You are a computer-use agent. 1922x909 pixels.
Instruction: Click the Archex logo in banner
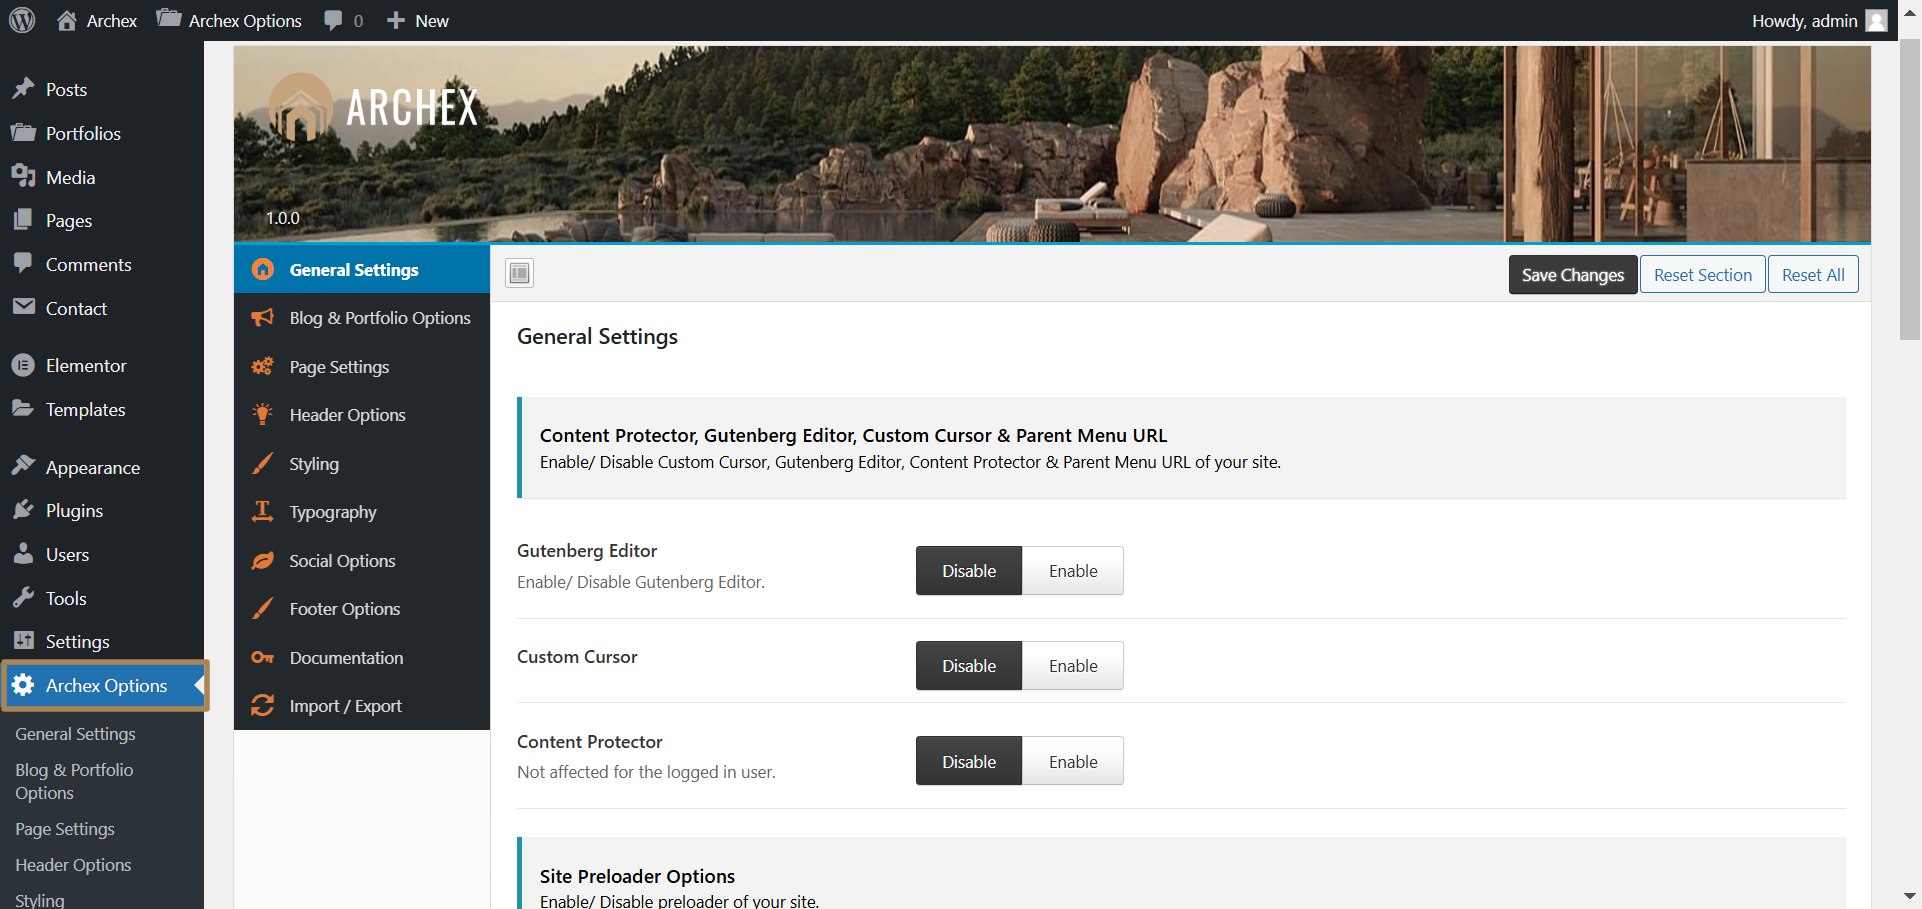tap(374, 107)
